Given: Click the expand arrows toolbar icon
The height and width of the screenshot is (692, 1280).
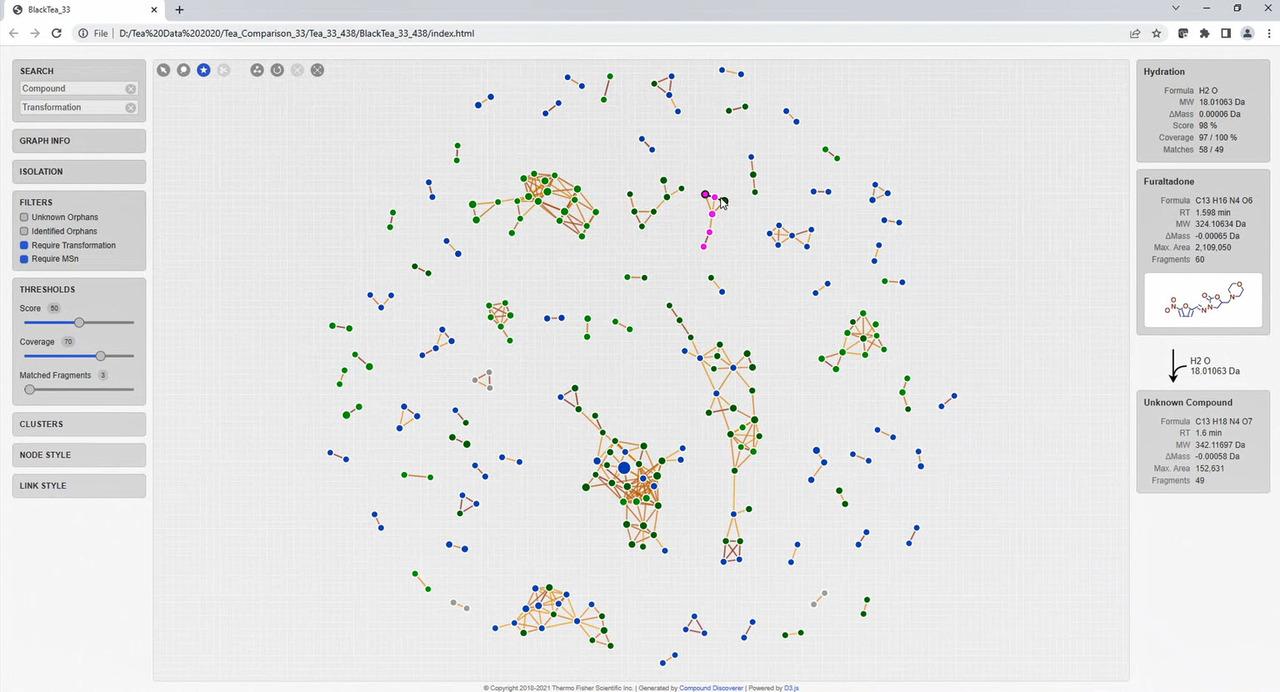Looking at the screenshot, I should tap(317, 70).
